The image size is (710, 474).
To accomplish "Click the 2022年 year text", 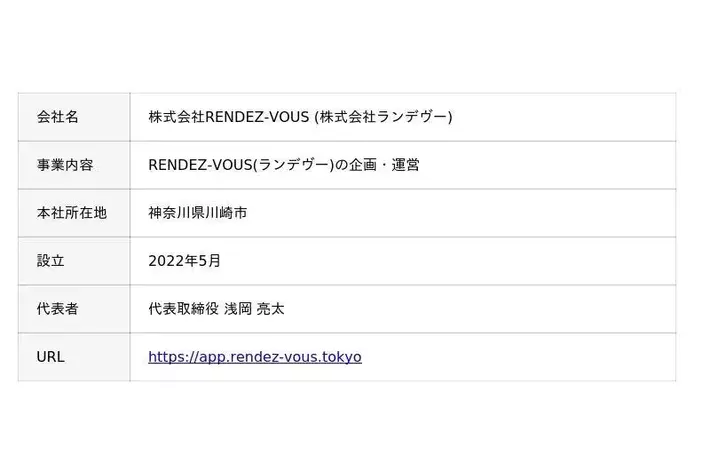I will pyautogui.click(x=177, y=261).
